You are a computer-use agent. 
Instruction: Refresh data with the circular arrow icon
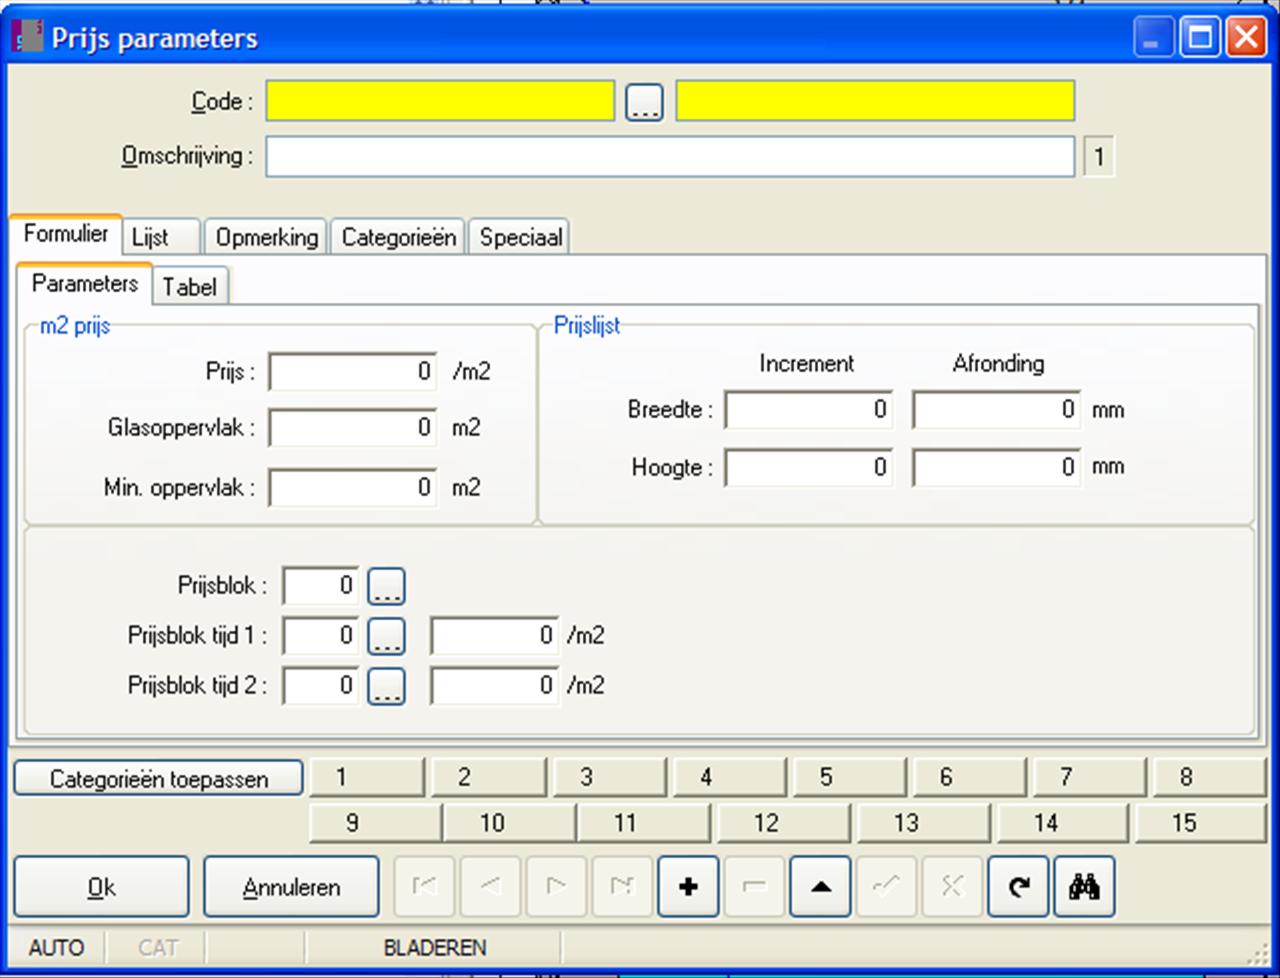tap(1018, 887)
